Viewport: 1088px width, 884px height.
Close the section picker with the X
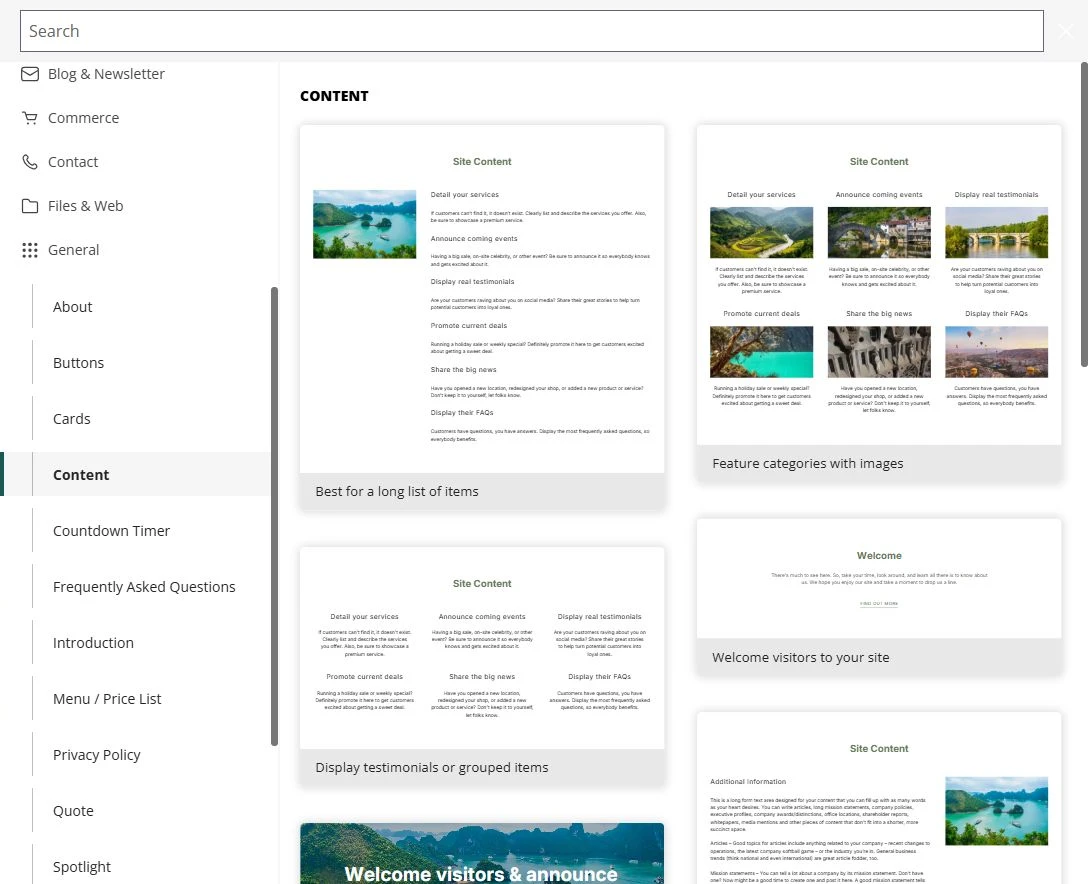1066,31
